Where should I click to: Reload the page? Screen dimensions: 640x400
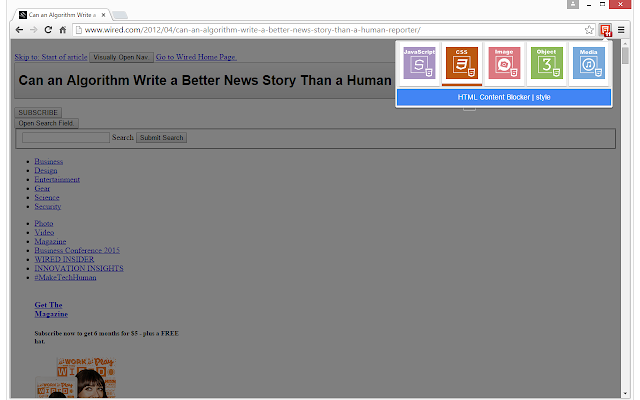click(48, 30)
